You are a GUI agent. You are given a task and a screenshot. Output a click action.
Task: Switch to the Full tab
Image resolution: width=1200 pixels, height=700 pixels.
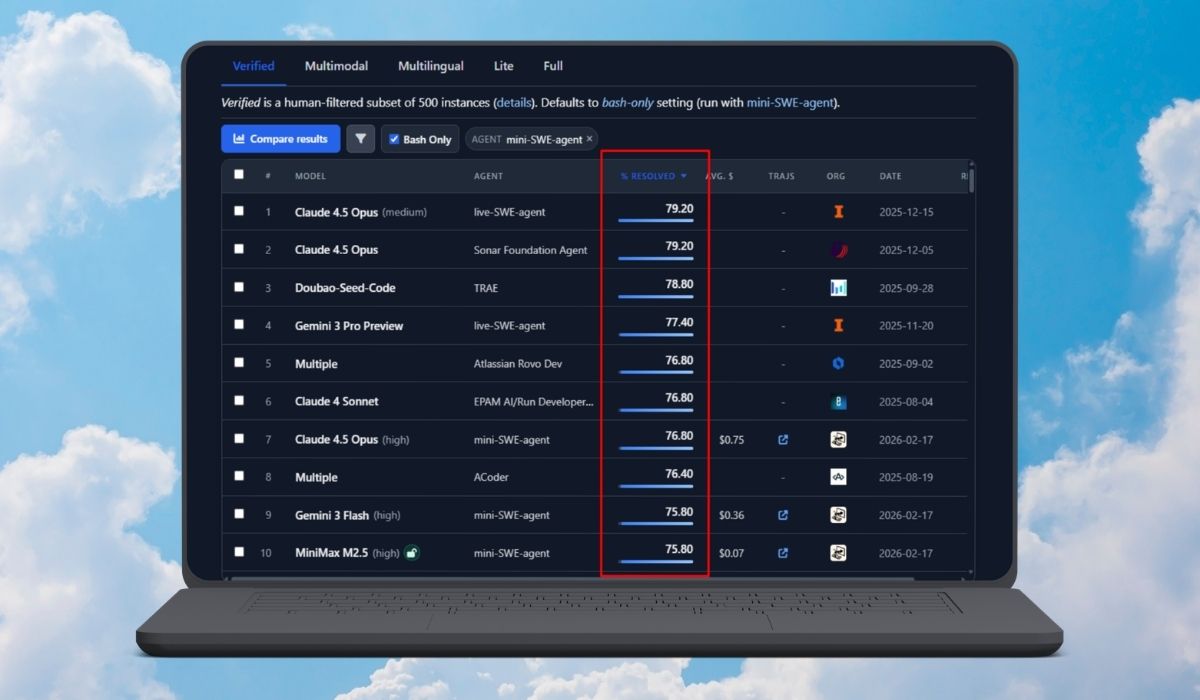(553, 66)
